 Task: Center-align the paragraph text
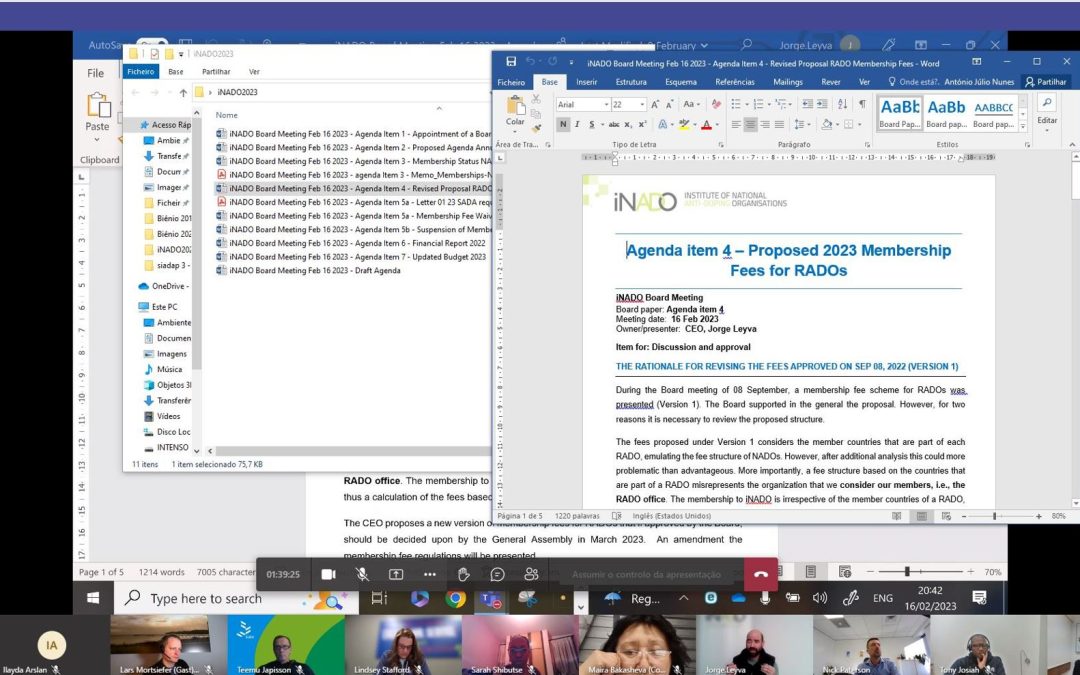click(750, 125)
